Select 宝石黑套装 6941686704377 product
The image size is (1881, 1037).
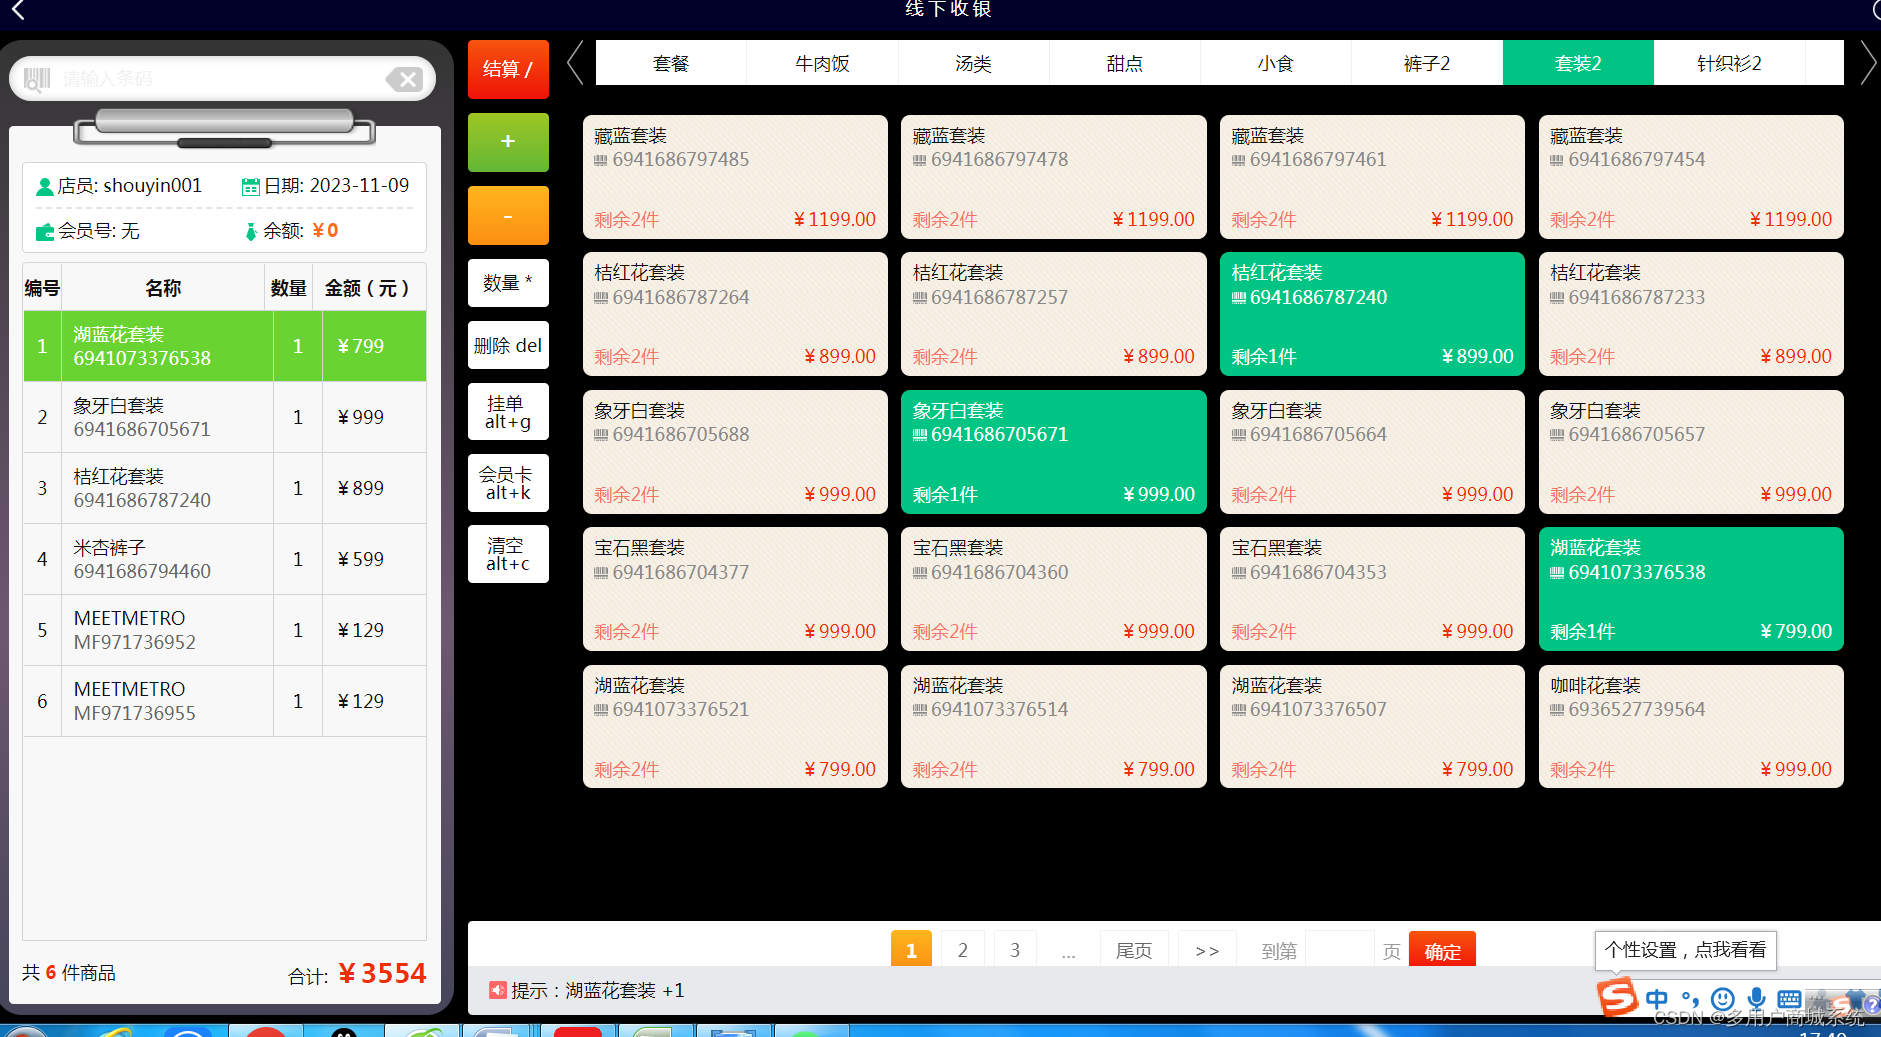[735, 589]
